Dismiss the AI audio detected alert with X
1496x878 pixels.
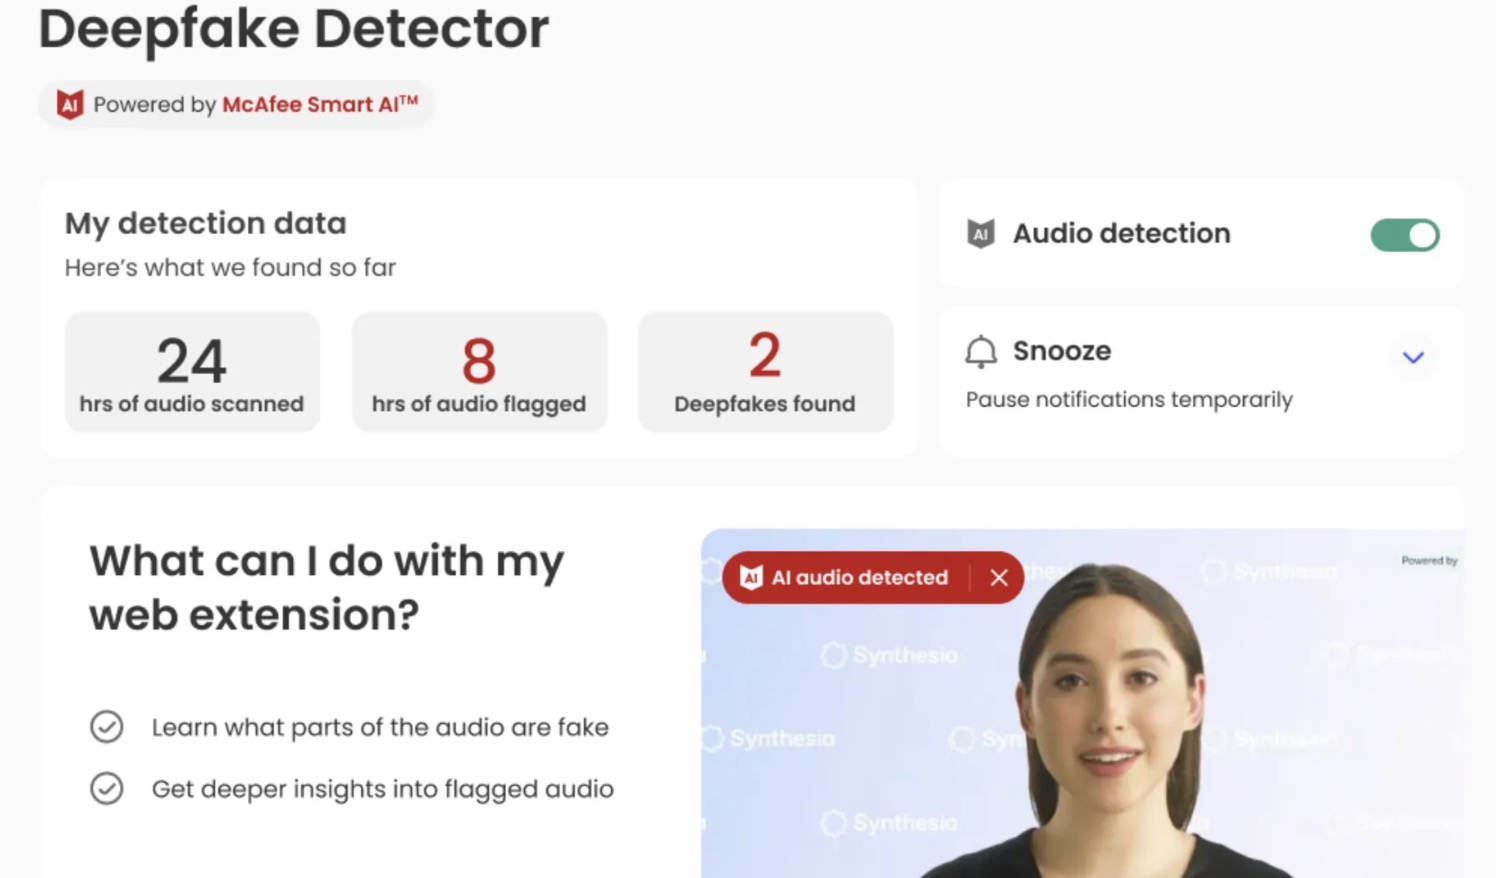coord(998,577)
